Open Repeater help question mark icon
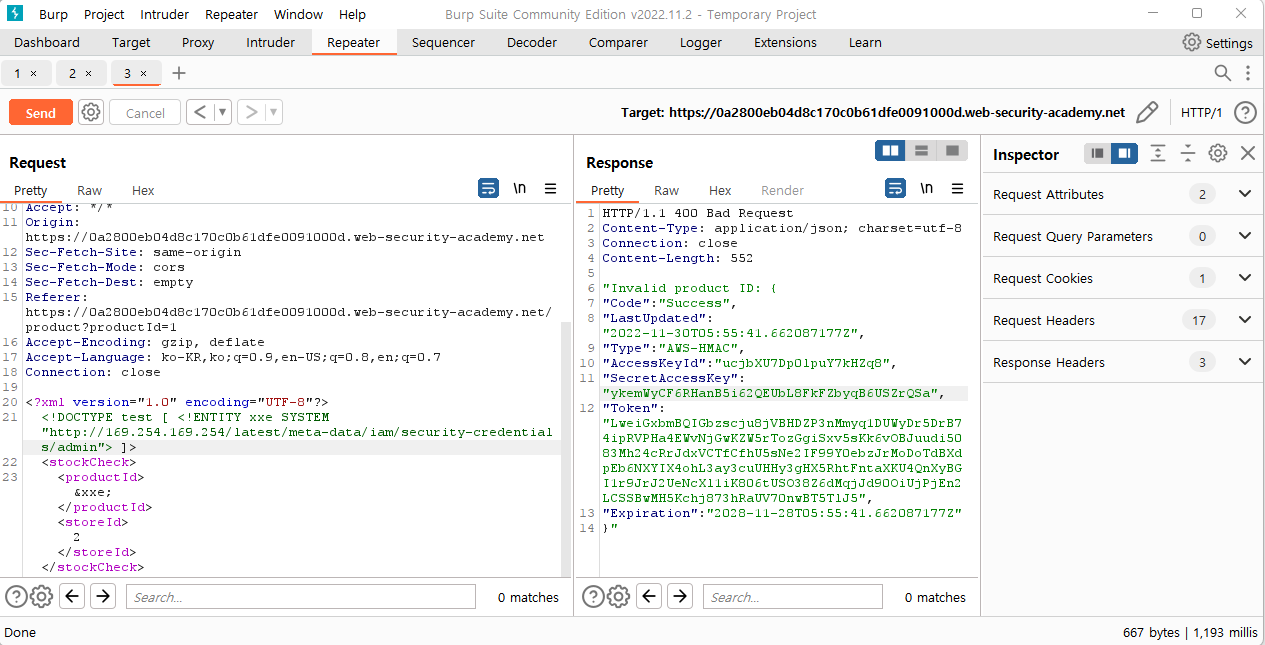 click(x=1245, y=112)
